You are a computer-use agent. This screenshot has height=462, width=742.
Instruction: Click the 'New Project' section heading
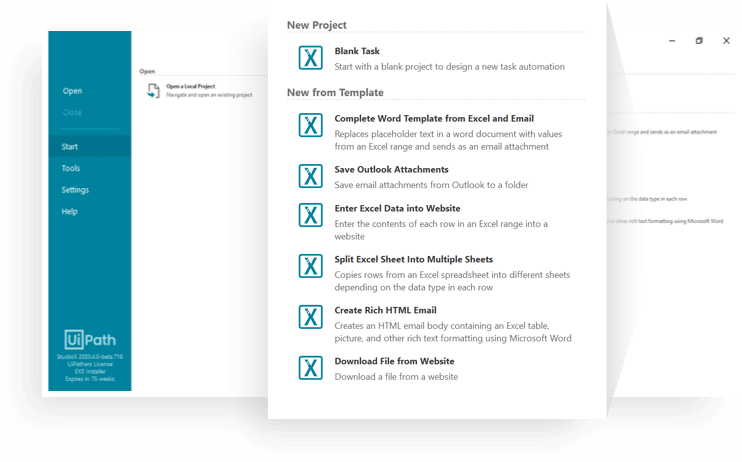click(x=317, y=25)
